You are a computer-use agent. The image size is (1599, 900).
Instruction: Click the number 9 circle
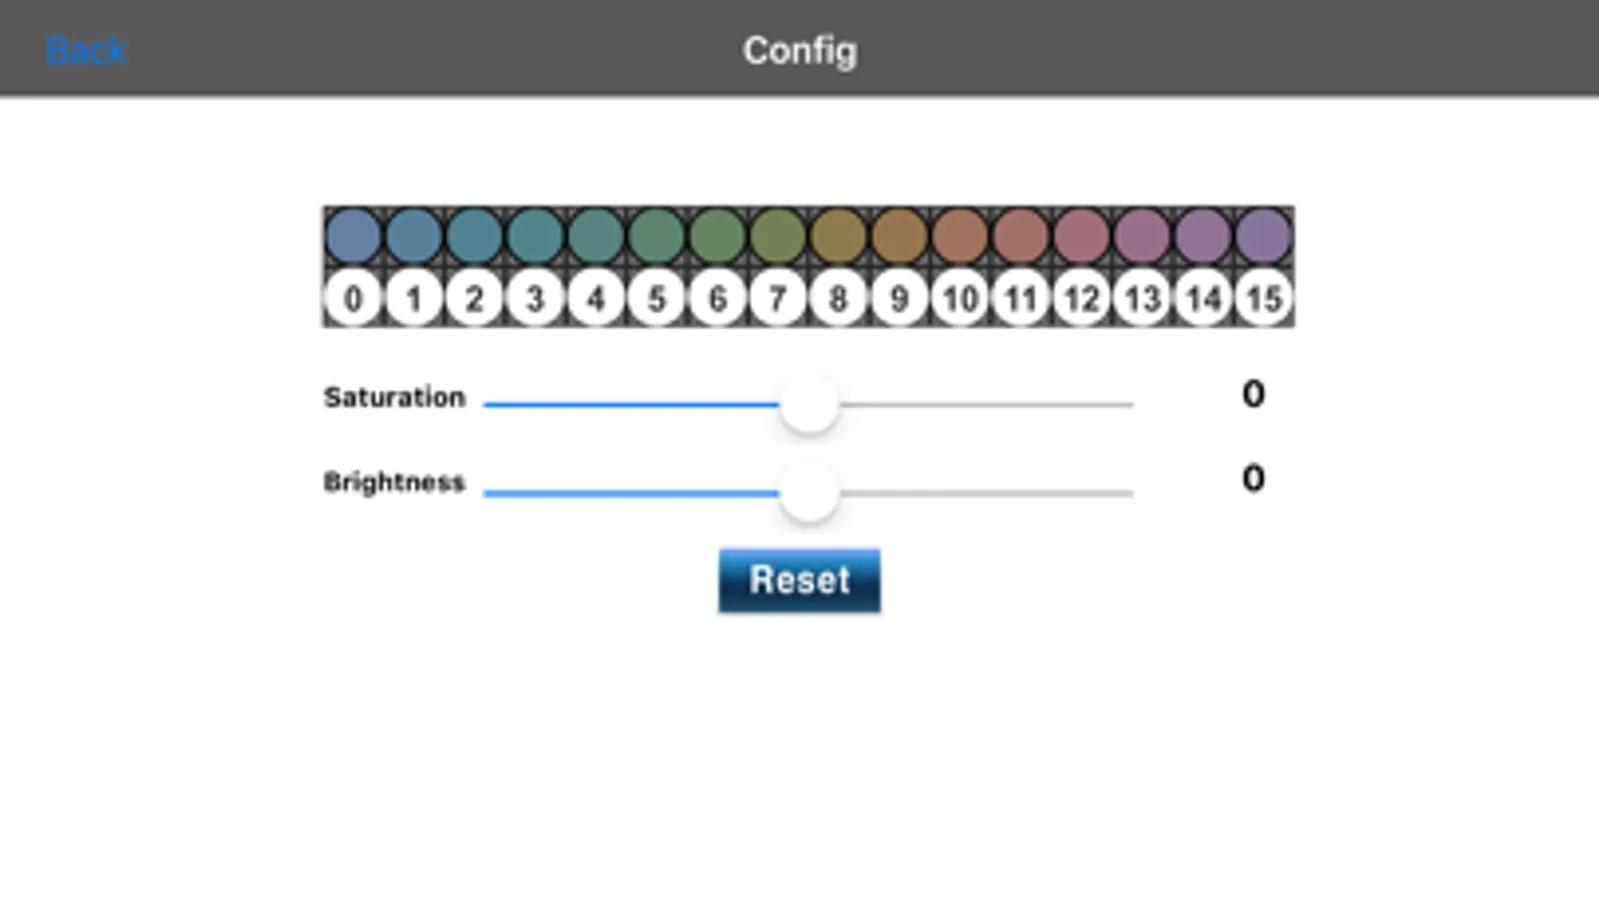899,298
